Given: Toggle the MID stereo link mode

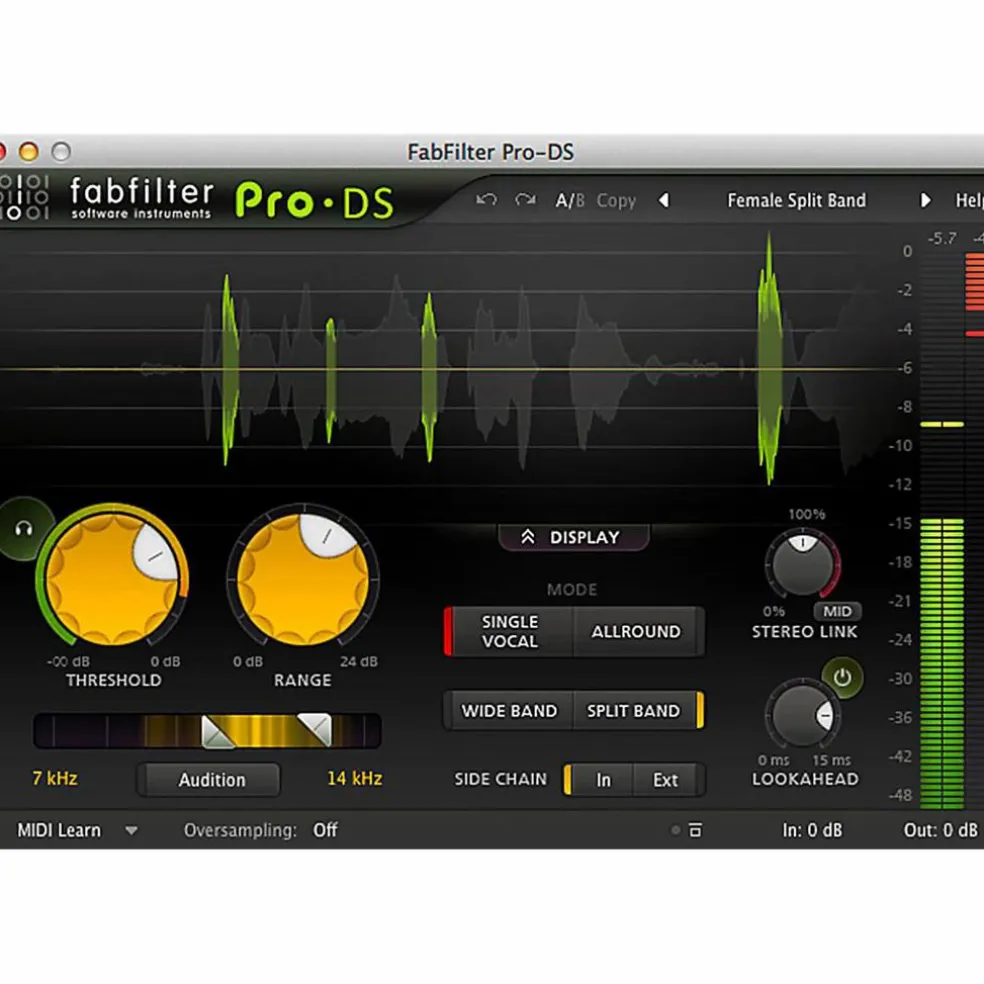Looking at the screenshot, I should pyautogui.click(x=837, y=611).
